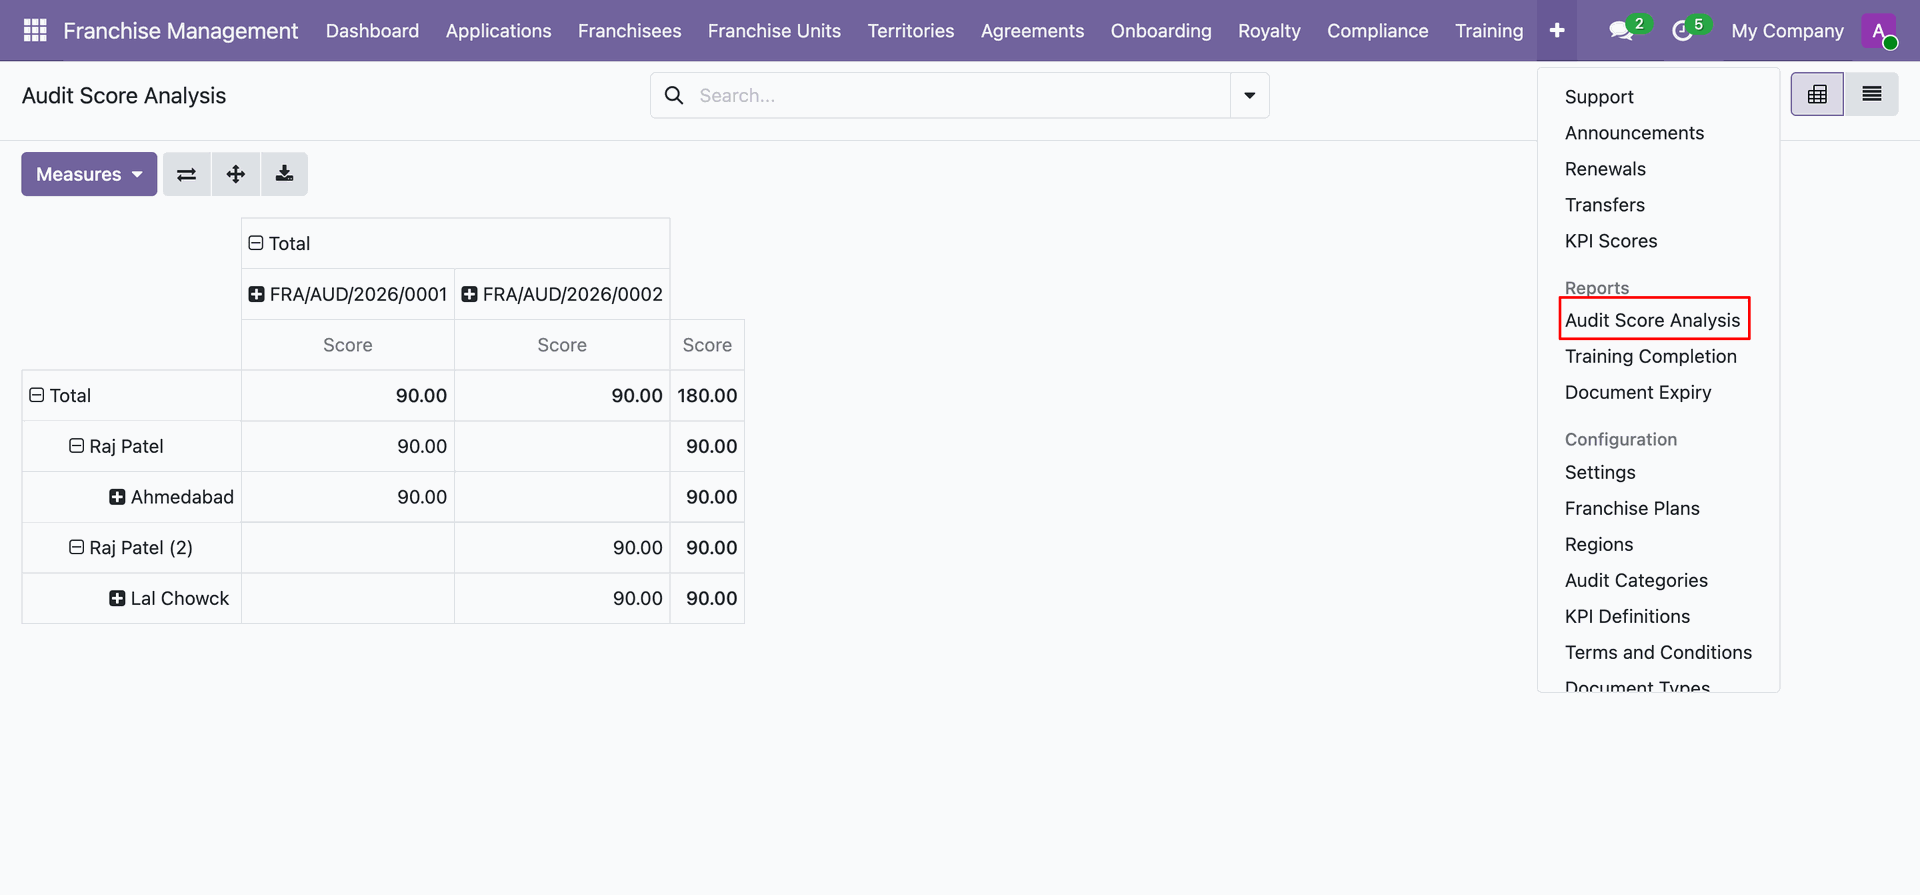This screenshot has height=895, width=1920.
Task: Click Ahmedabad's 90.00 under FRA/AUD/2026/0001
Action: 348,497
